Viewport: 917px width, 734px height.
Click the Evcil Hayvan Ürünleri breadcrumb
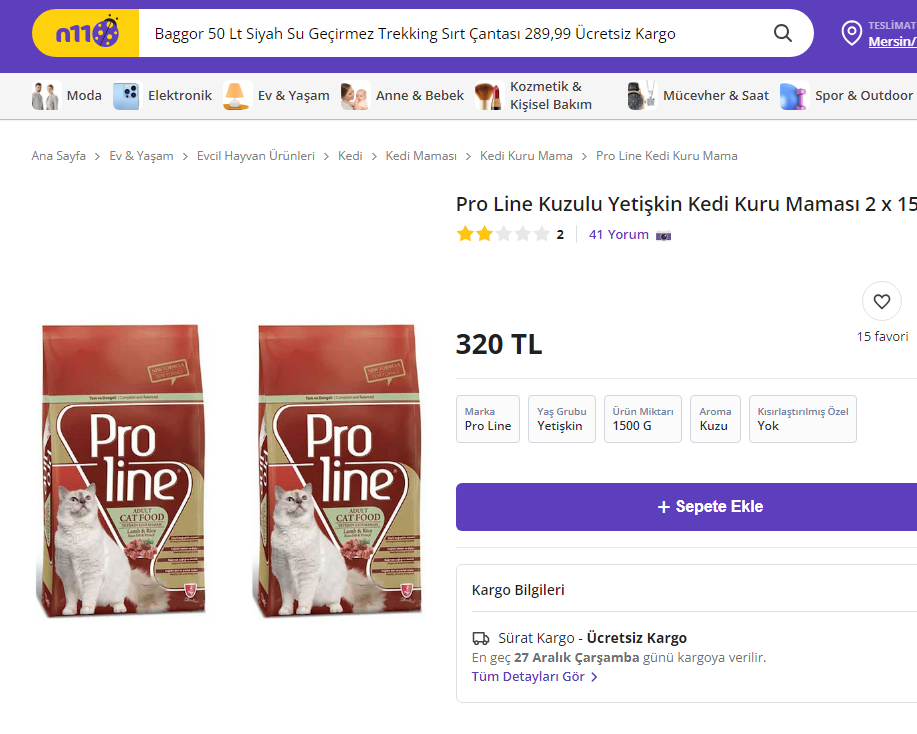255,156
